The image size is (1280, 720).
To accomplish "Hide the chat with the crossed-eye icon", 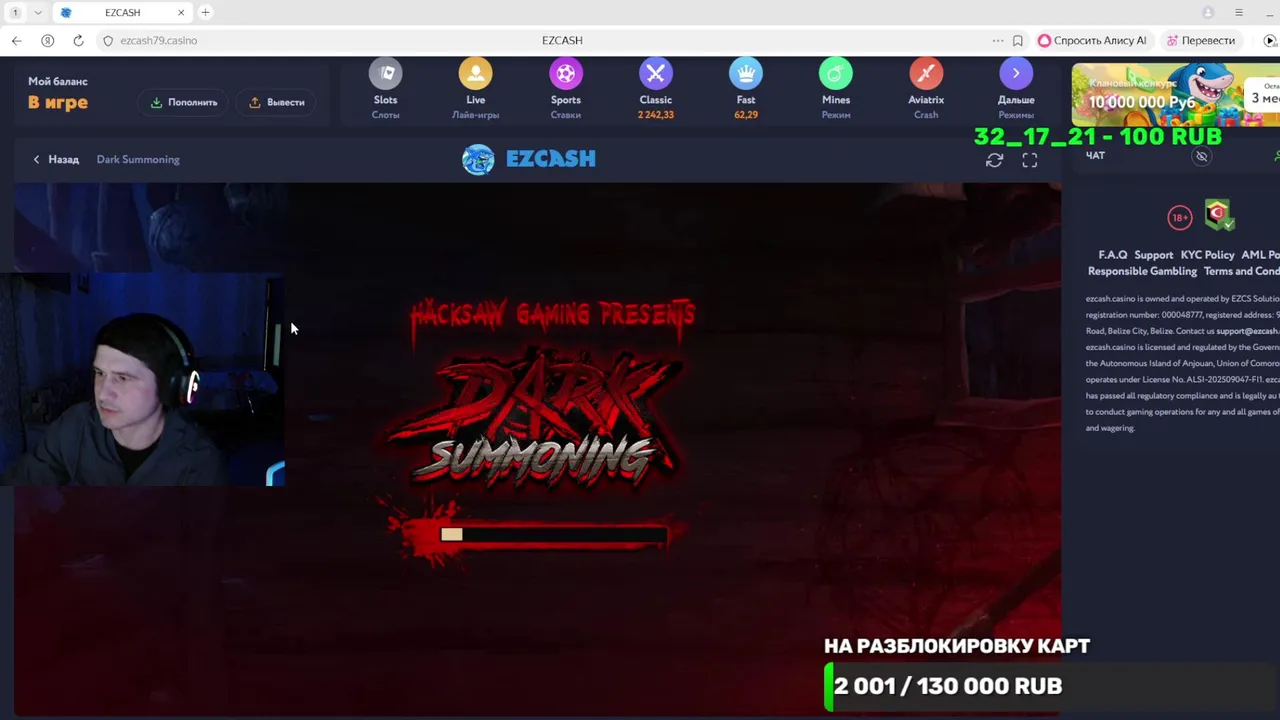I will coord(1202,156).
